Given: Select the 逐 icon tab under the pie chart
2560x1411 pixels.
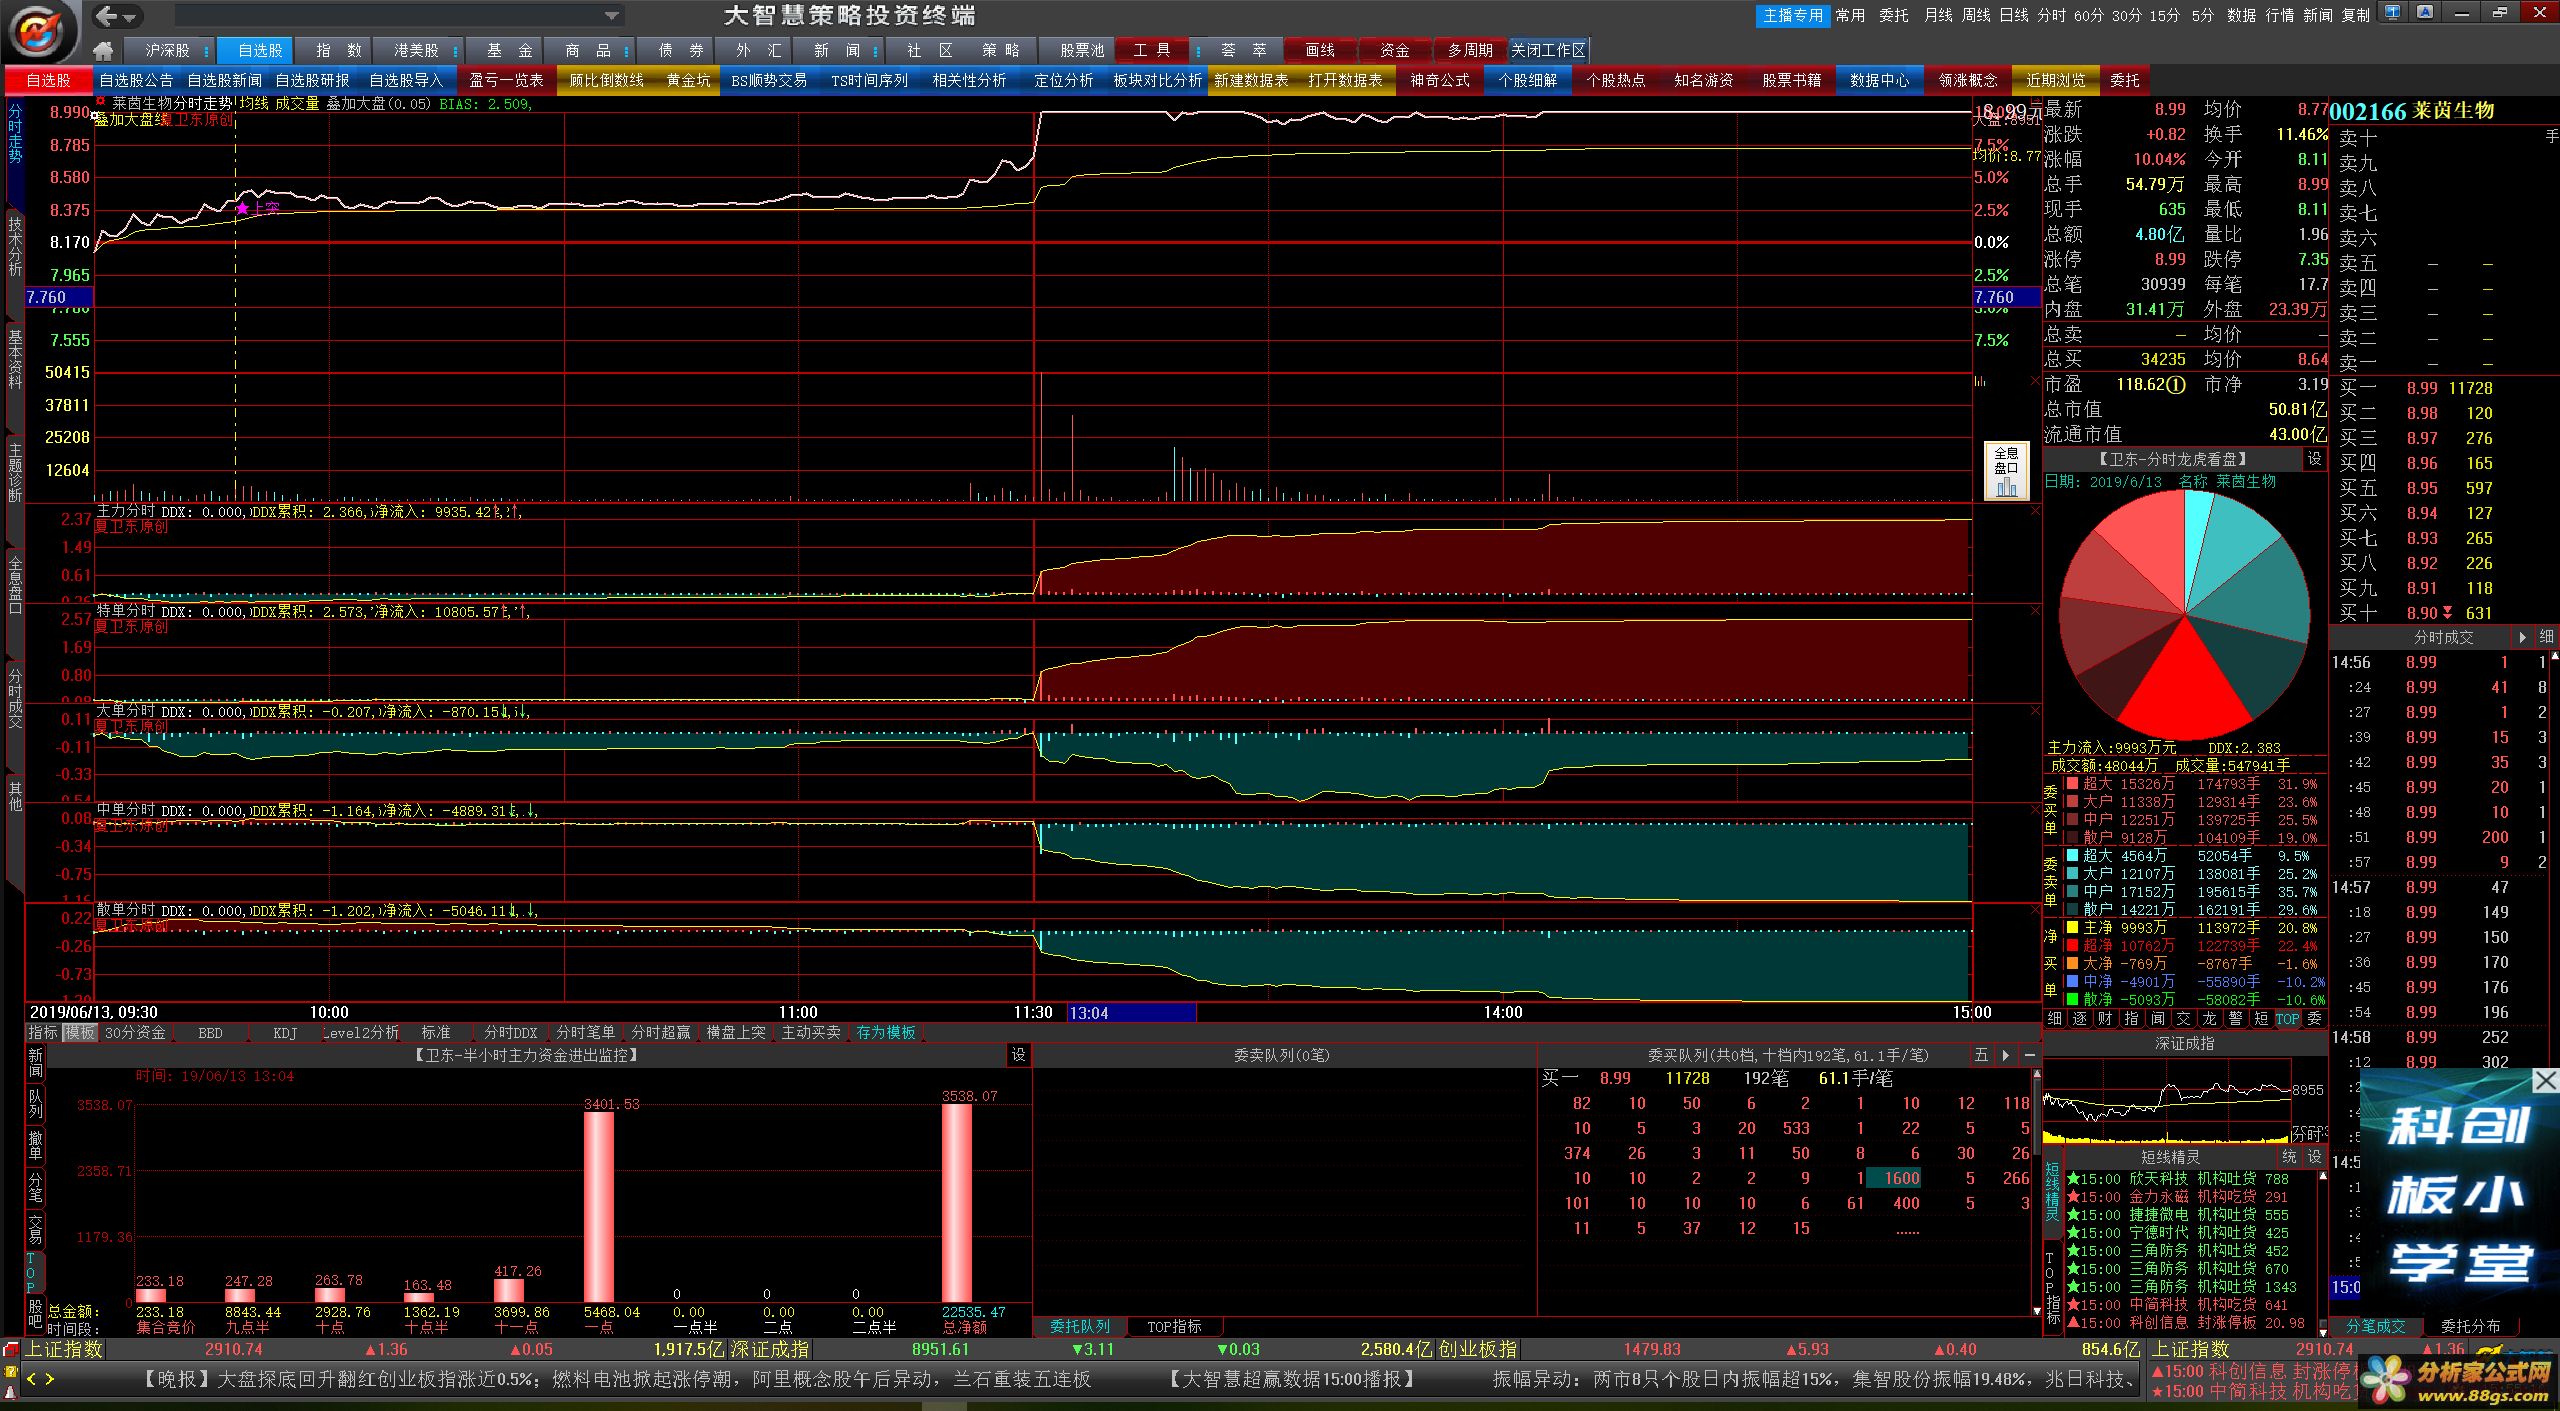Looking at the screenshot, I should 2080,1018.
